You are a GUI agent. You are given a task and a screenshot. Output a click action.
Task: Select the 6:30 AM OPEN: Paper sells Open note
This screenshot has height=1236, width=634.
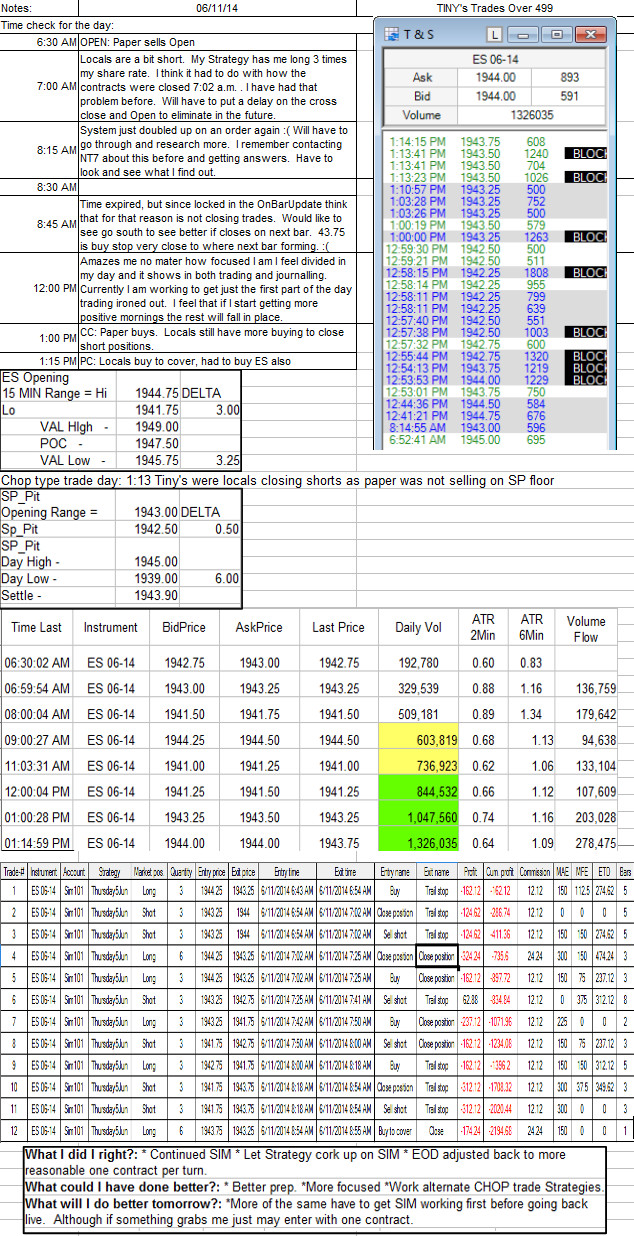(x=217, y=43)
